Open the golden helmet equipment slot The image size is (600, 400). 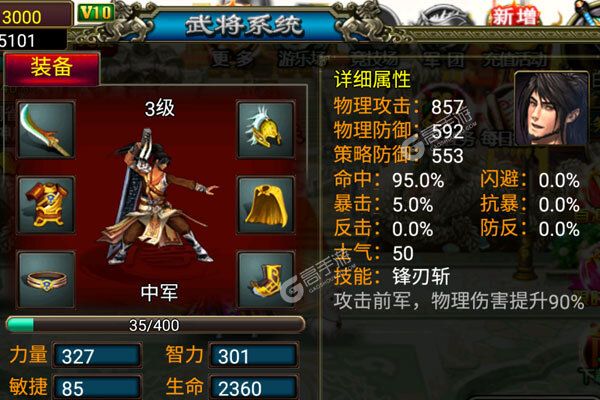click(x=266, y=129)
